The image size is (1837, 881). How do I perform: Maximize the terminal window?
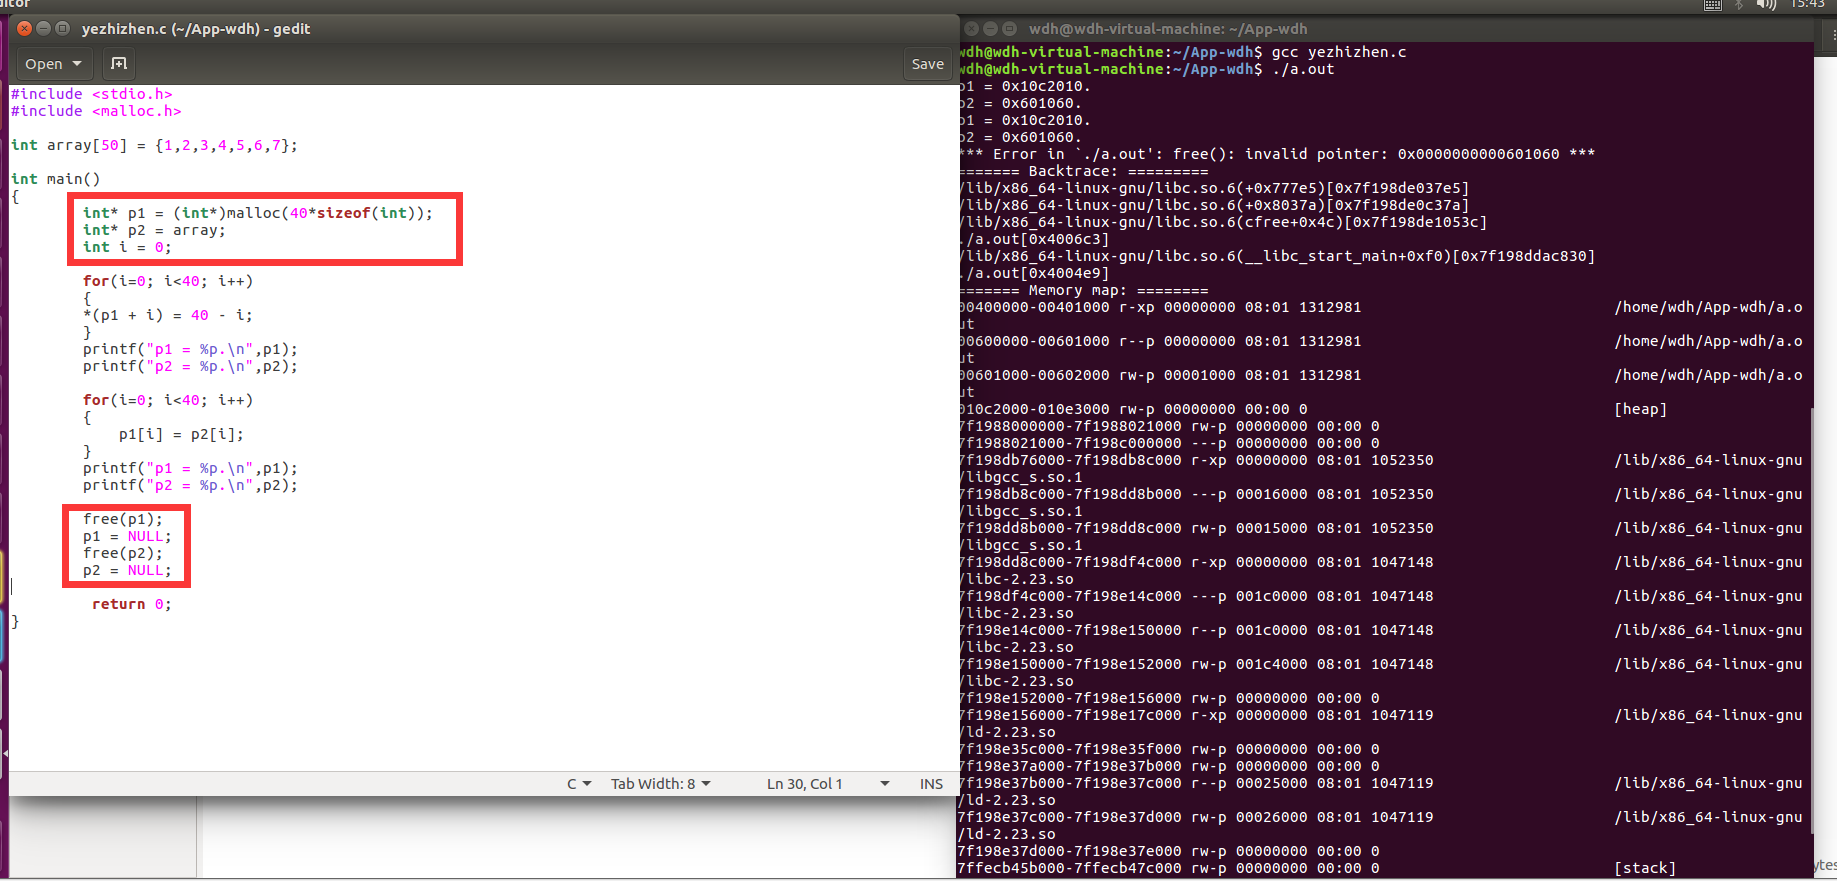point(1009,29)
